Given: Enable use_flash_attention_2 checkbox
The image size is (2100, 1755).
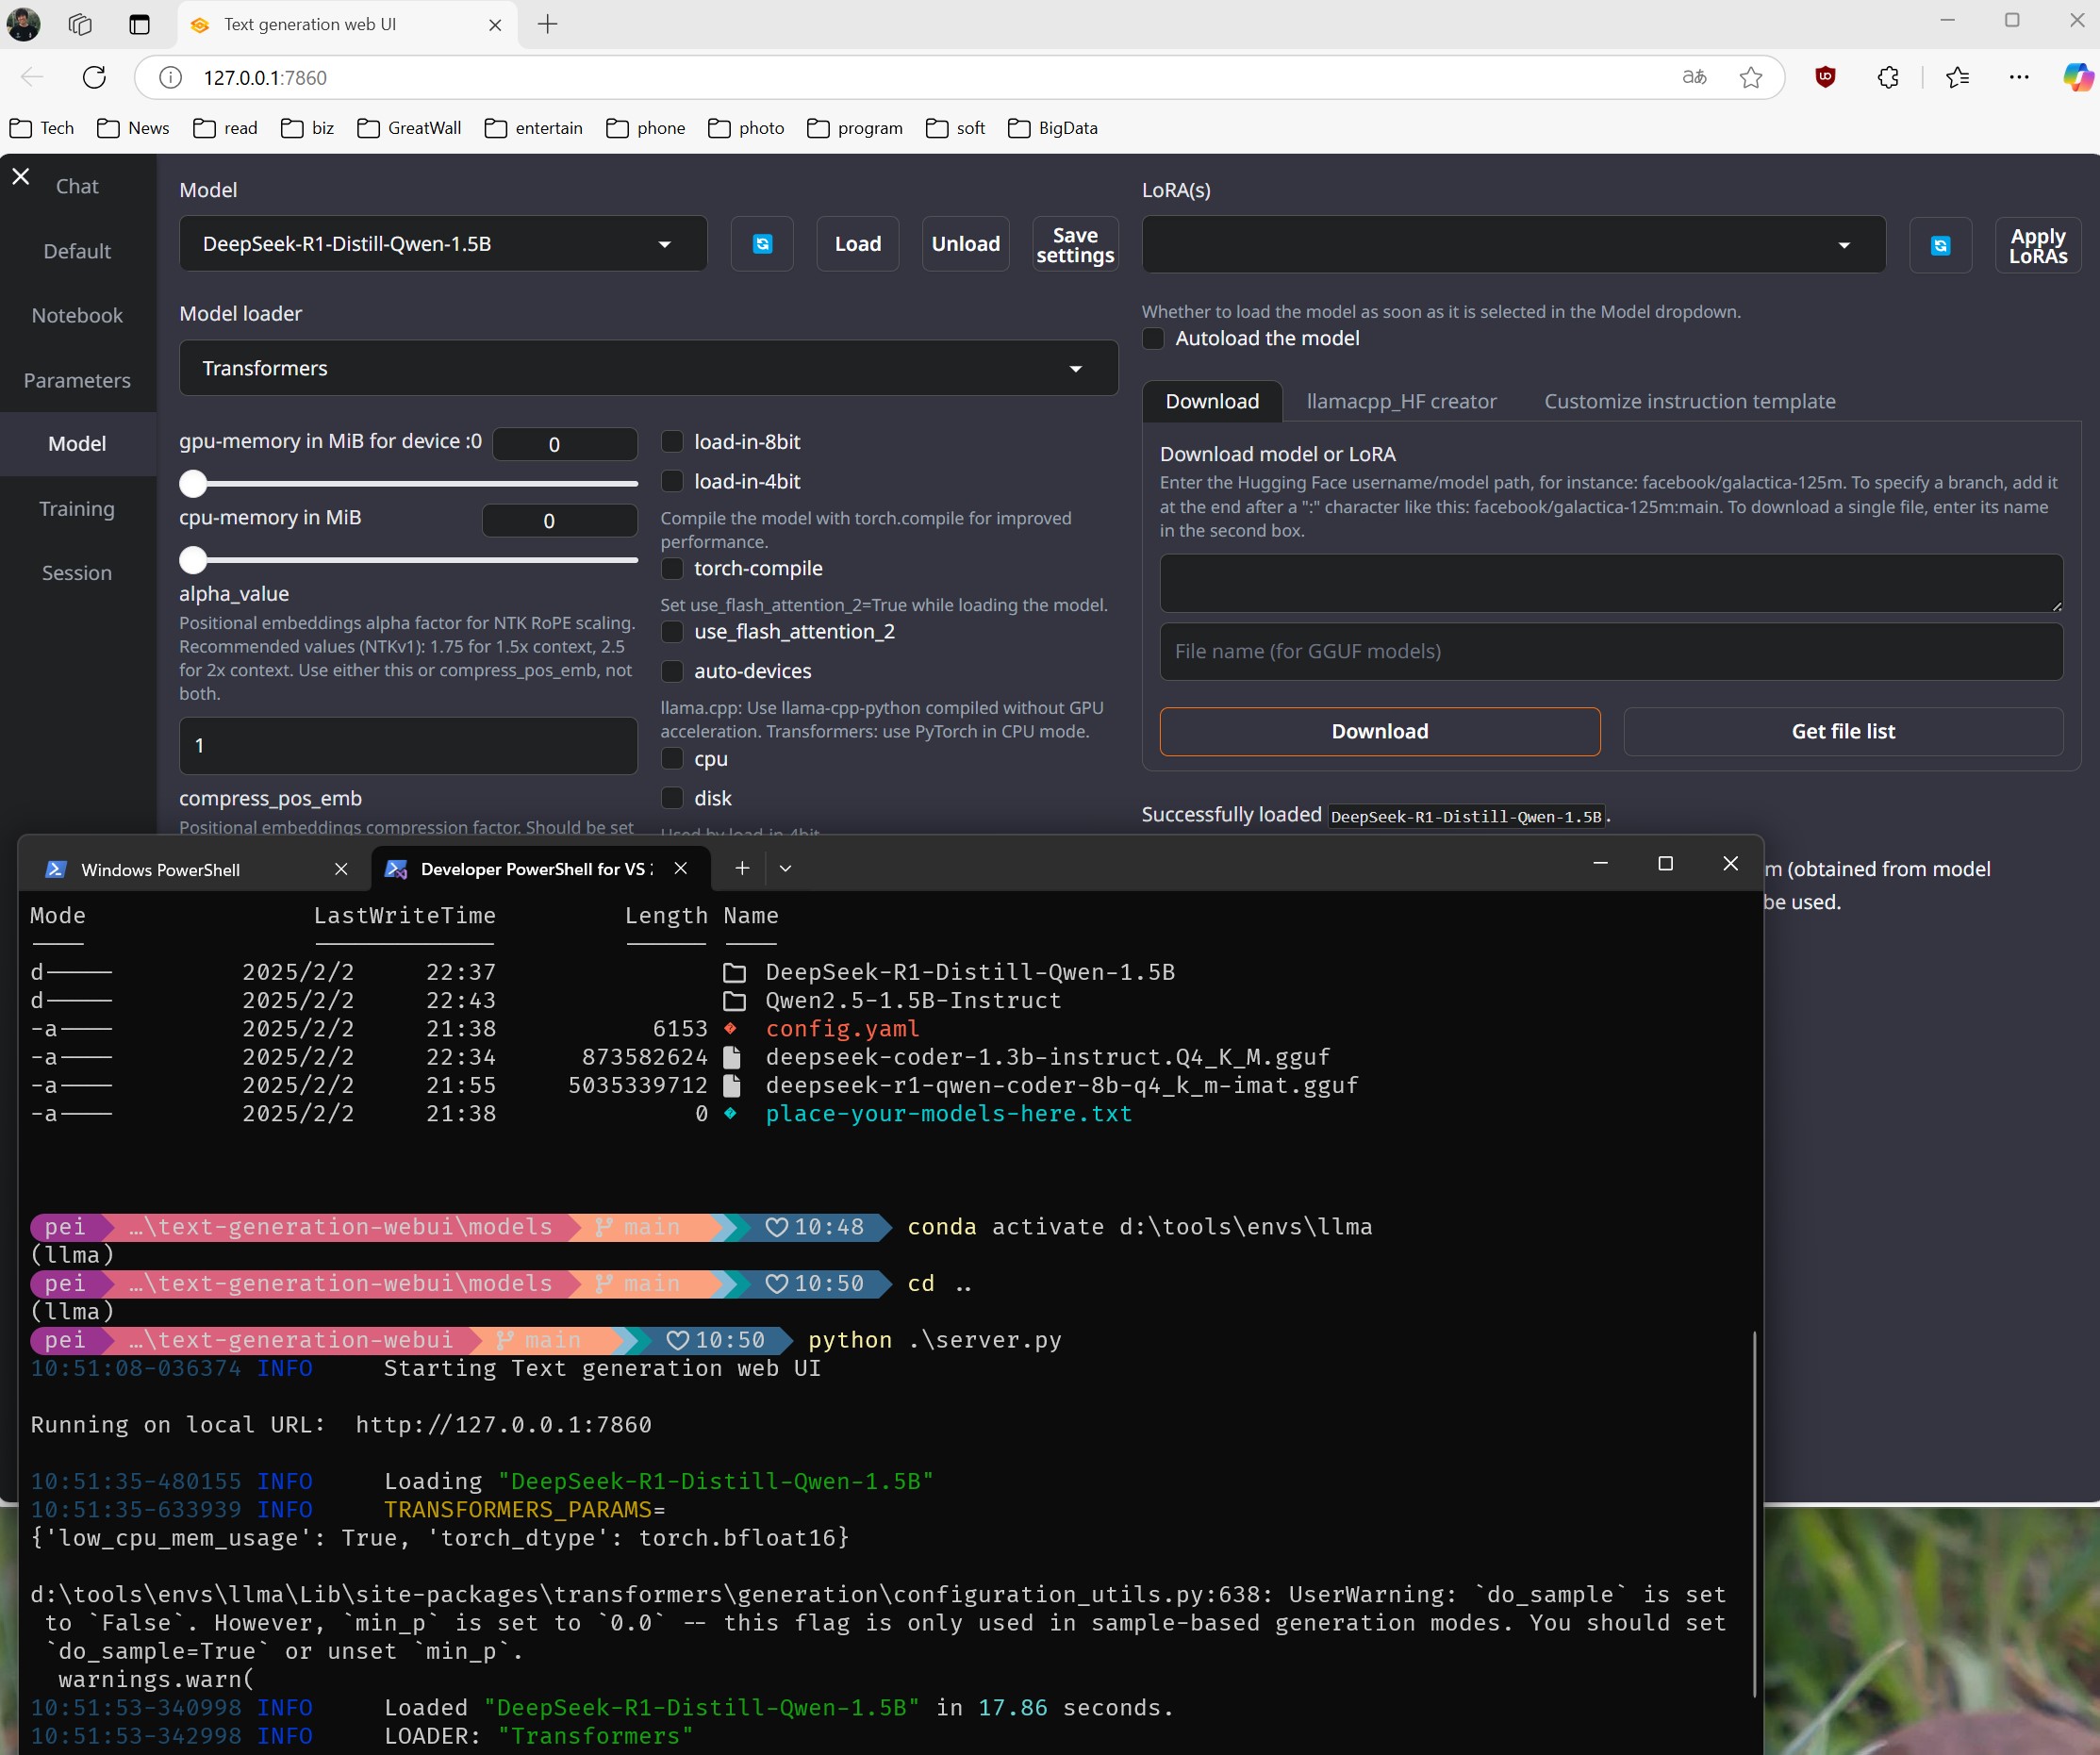Looking at the screenshot, I should 673,632.
